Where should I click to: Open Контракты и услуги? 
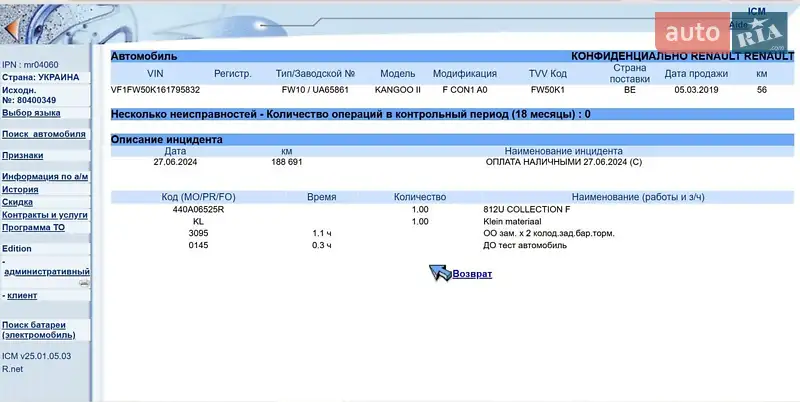(45, 215)
